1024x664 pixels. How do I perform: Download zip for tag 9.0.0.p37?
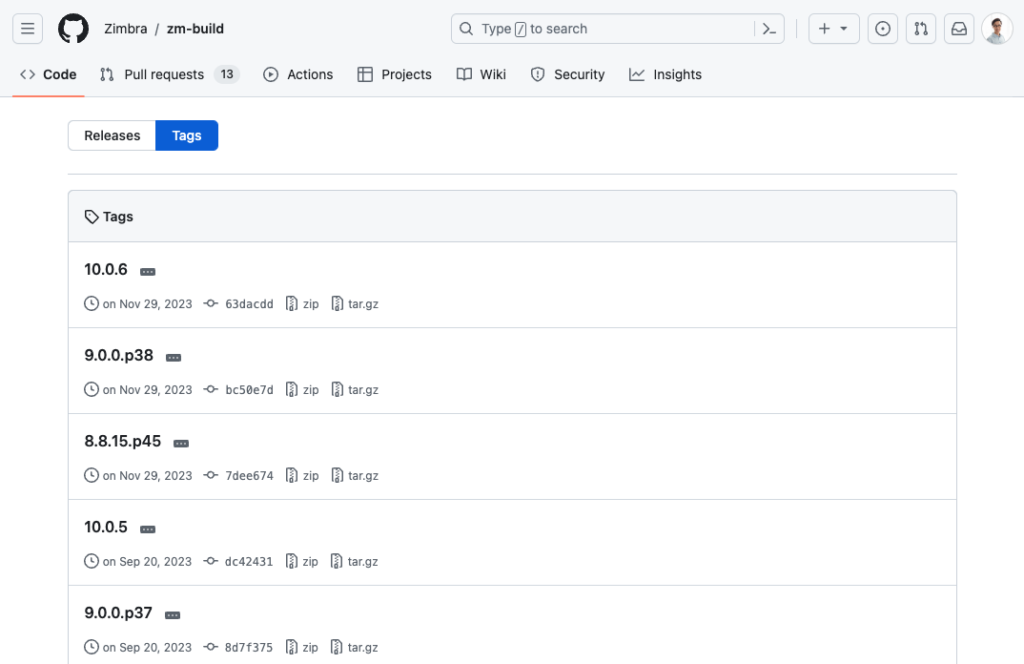302,647
